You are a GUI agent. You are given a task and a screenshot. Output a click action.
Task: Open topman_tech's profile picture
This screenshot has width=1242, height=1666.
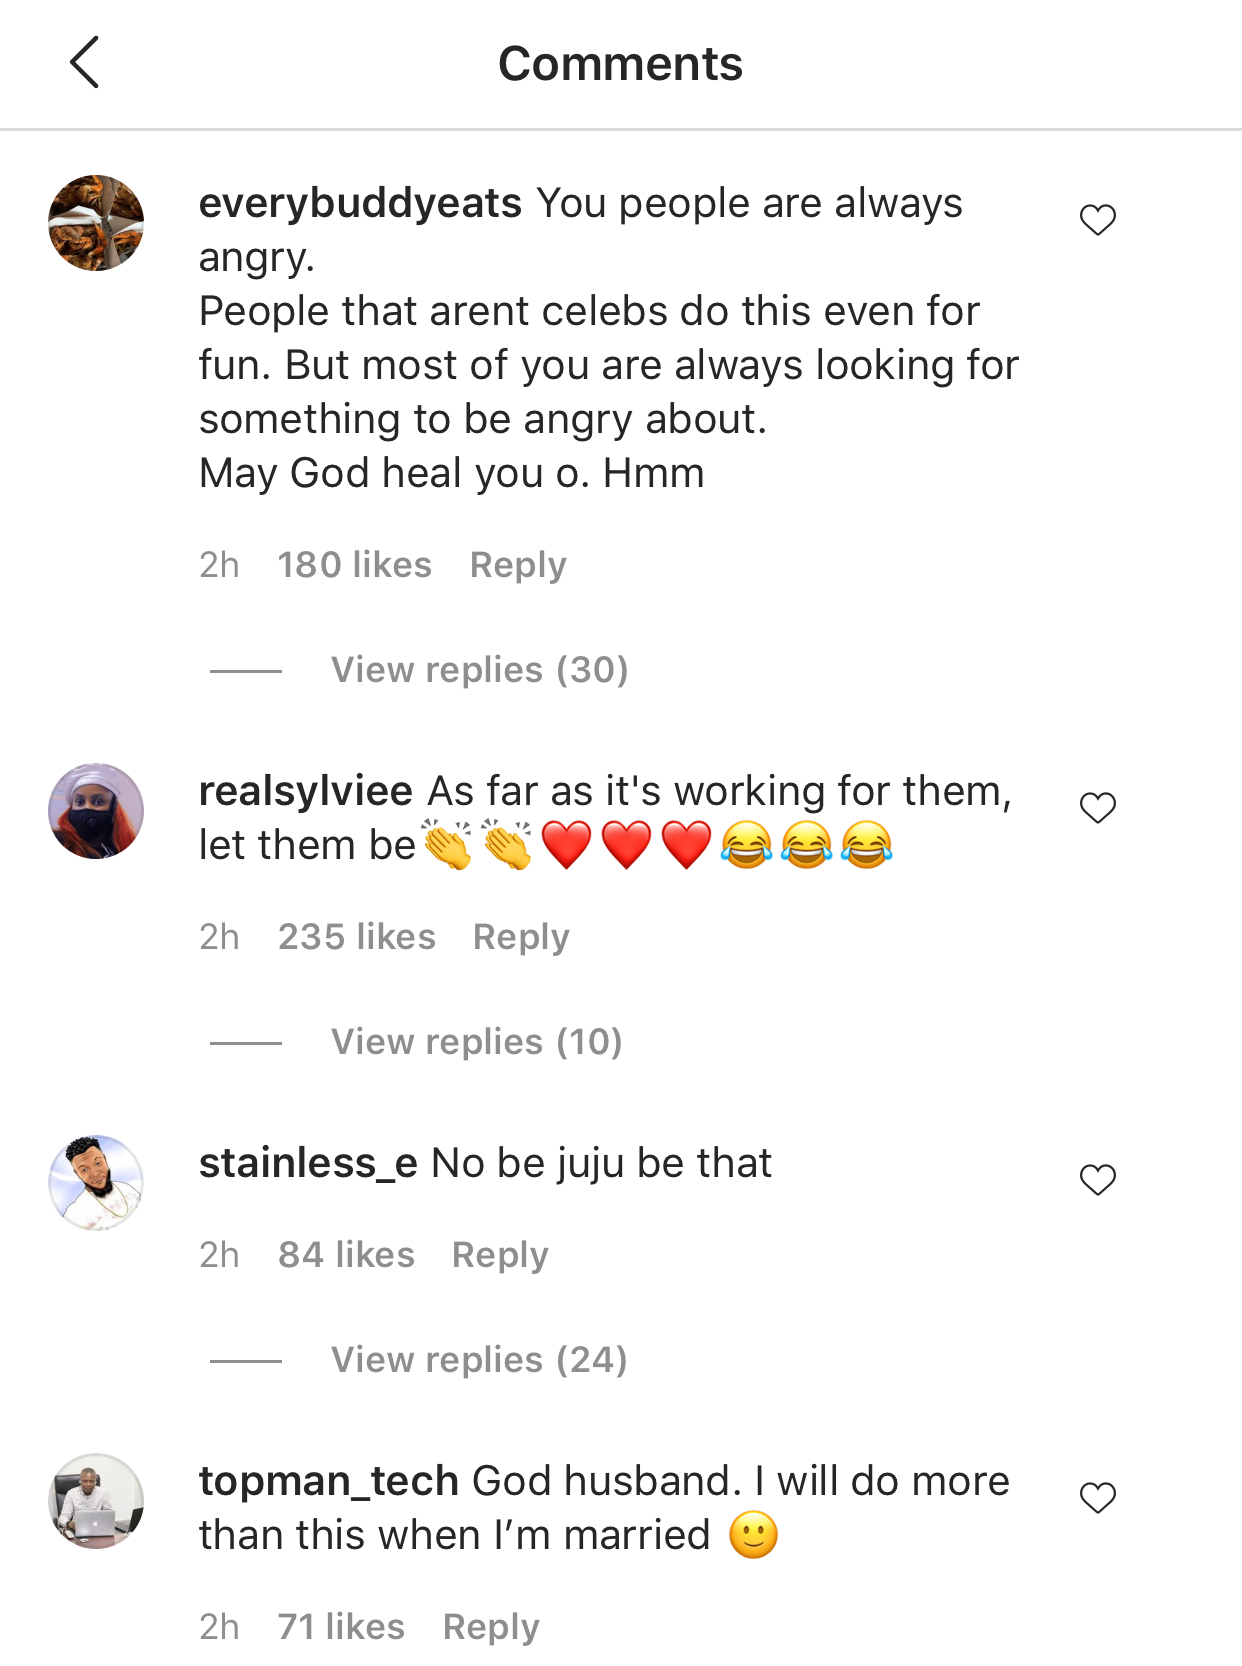pyautogui.click(x=96, y=1501)
